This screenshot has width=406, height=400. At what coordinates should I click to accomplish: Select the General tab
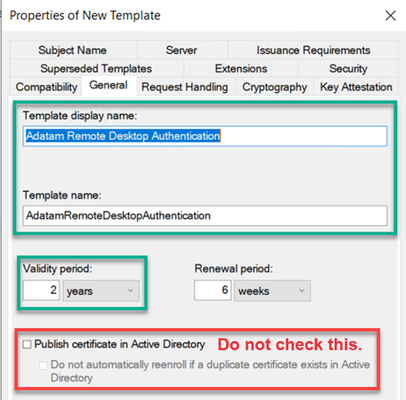click(109, 85)
